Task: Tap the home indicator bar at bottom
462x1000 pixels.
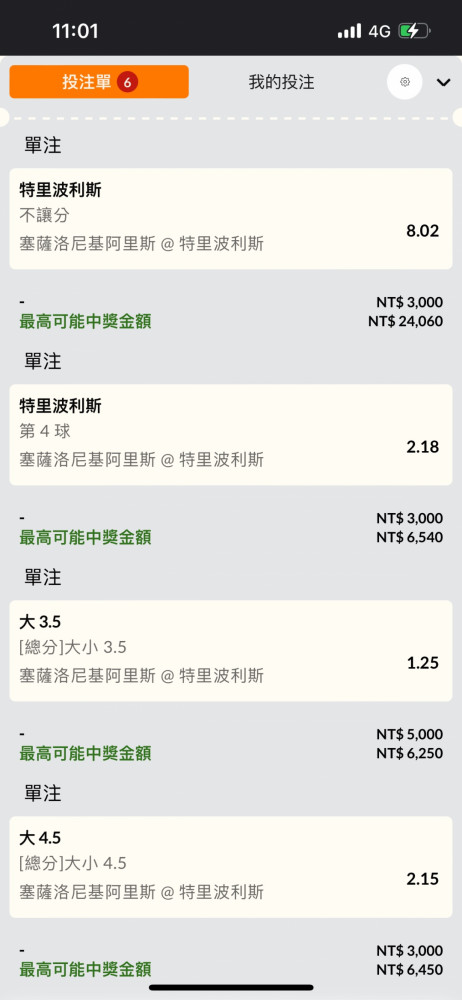Action: pyautogui.click(x=231, y=987)
